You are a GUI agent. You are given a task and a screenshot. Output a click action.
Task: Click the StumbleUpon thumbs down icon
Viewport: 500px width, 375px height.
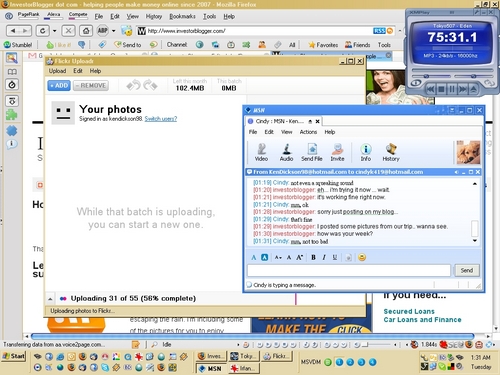point(81,45)
